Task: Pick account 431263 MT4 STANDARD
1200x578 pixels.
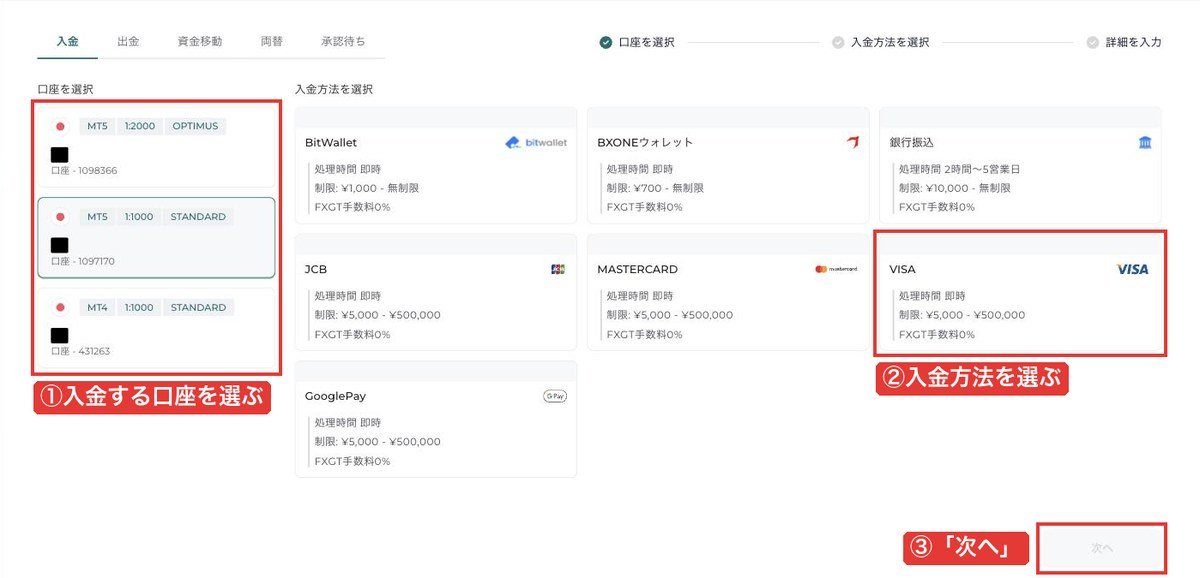Action: tap(156, 328)
